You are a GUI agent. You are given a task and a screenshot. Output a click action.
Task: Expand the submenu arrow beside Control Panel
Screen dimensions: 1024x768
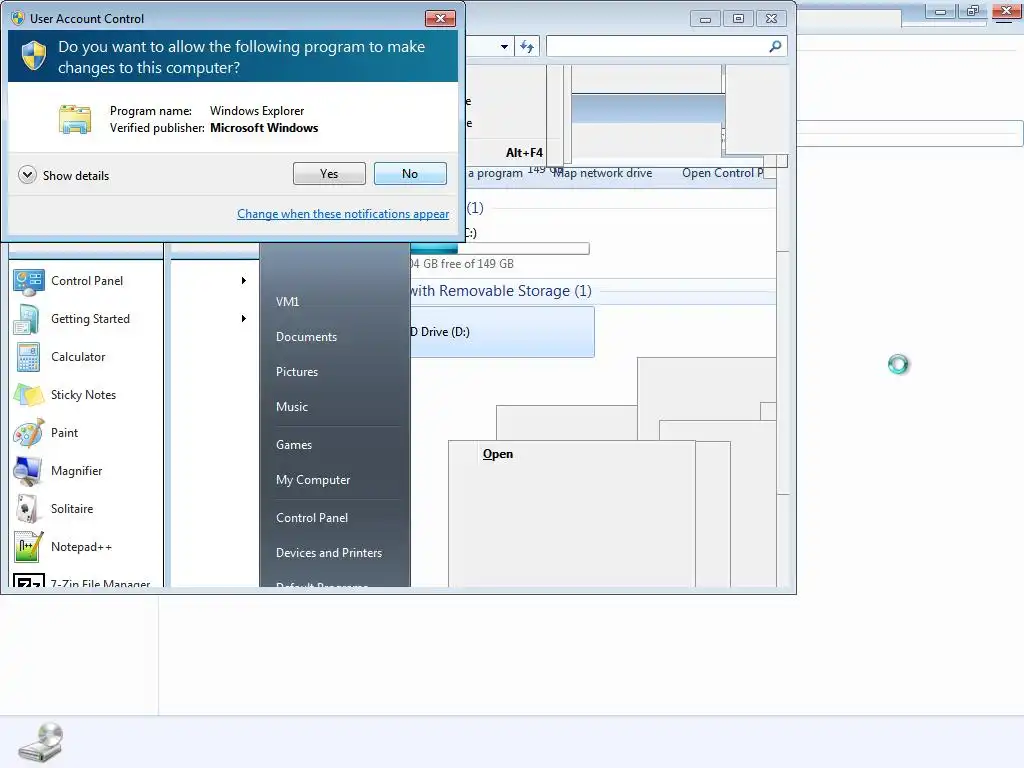tap(244, 281)
